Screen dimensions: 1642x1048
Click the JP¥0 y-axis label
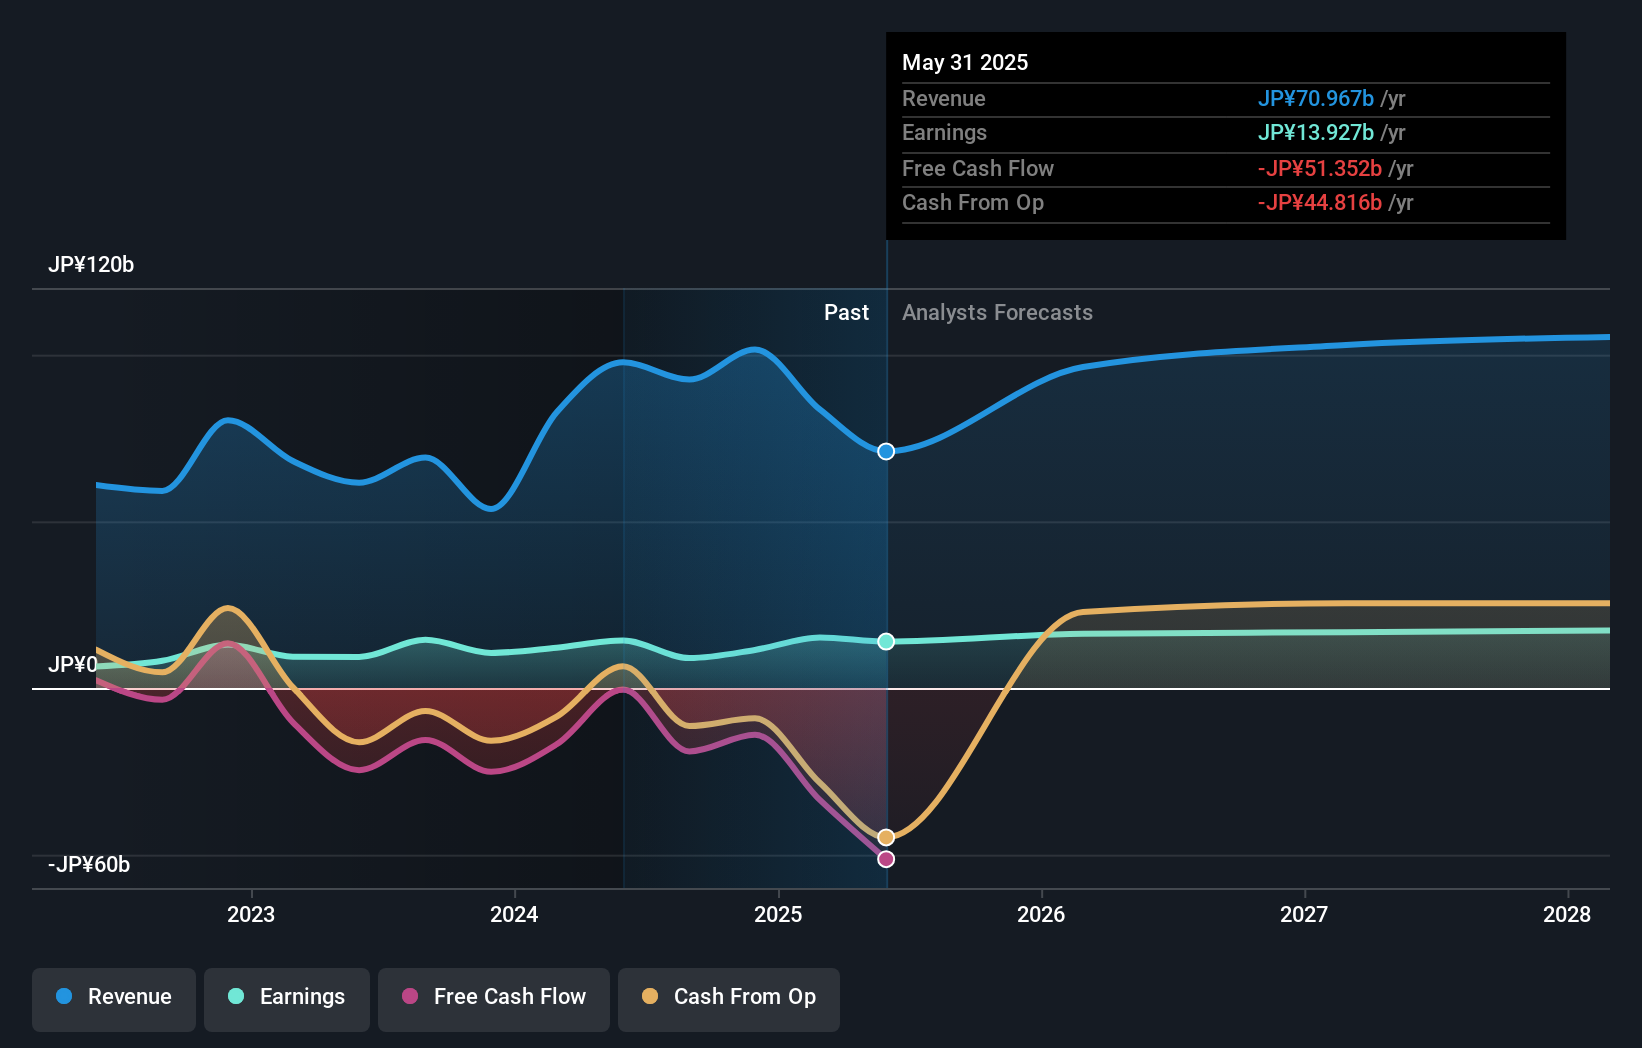[73, 665]
